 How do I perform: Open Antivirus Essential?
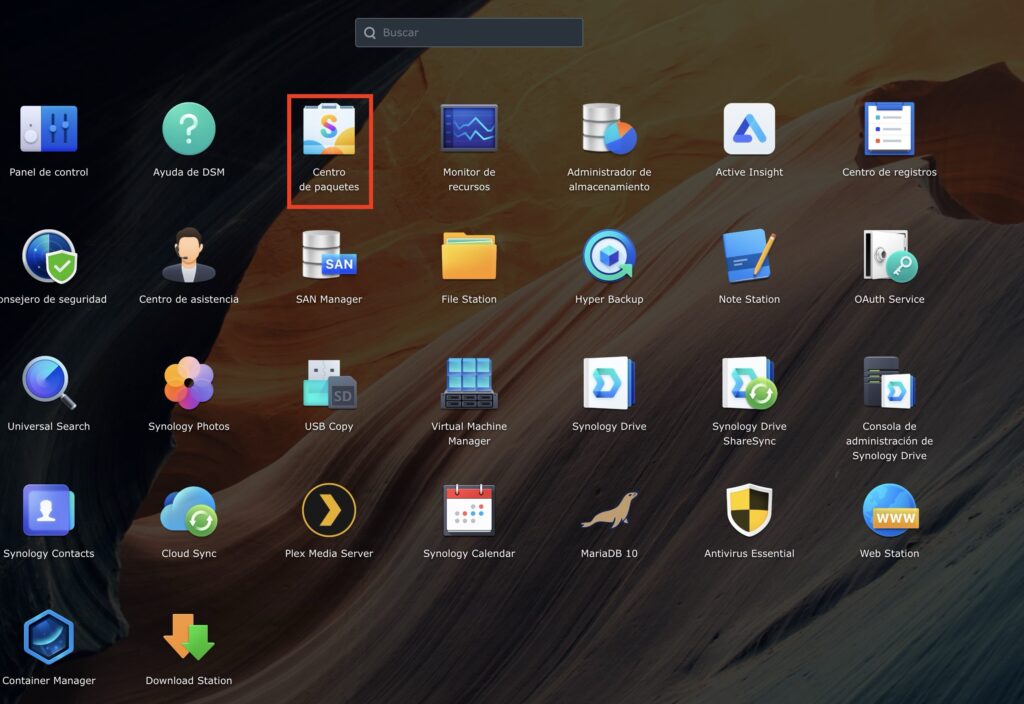[x=749, y=510]
